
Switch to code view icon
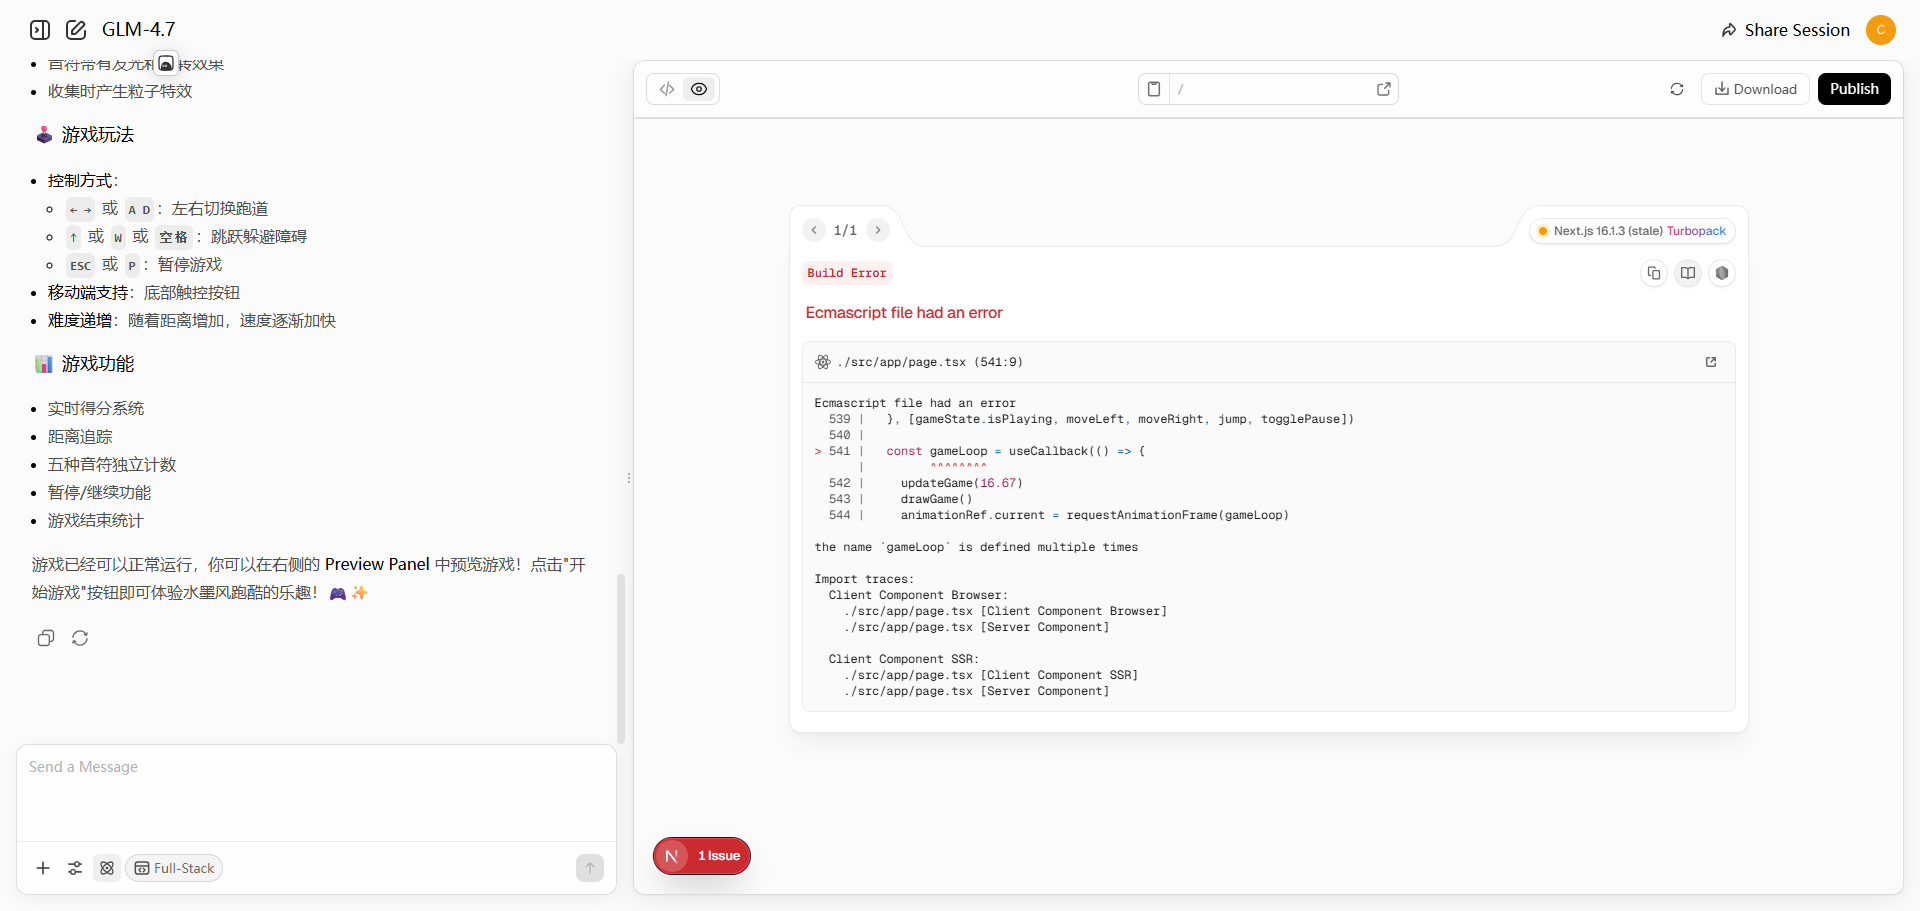pos(667,89)
